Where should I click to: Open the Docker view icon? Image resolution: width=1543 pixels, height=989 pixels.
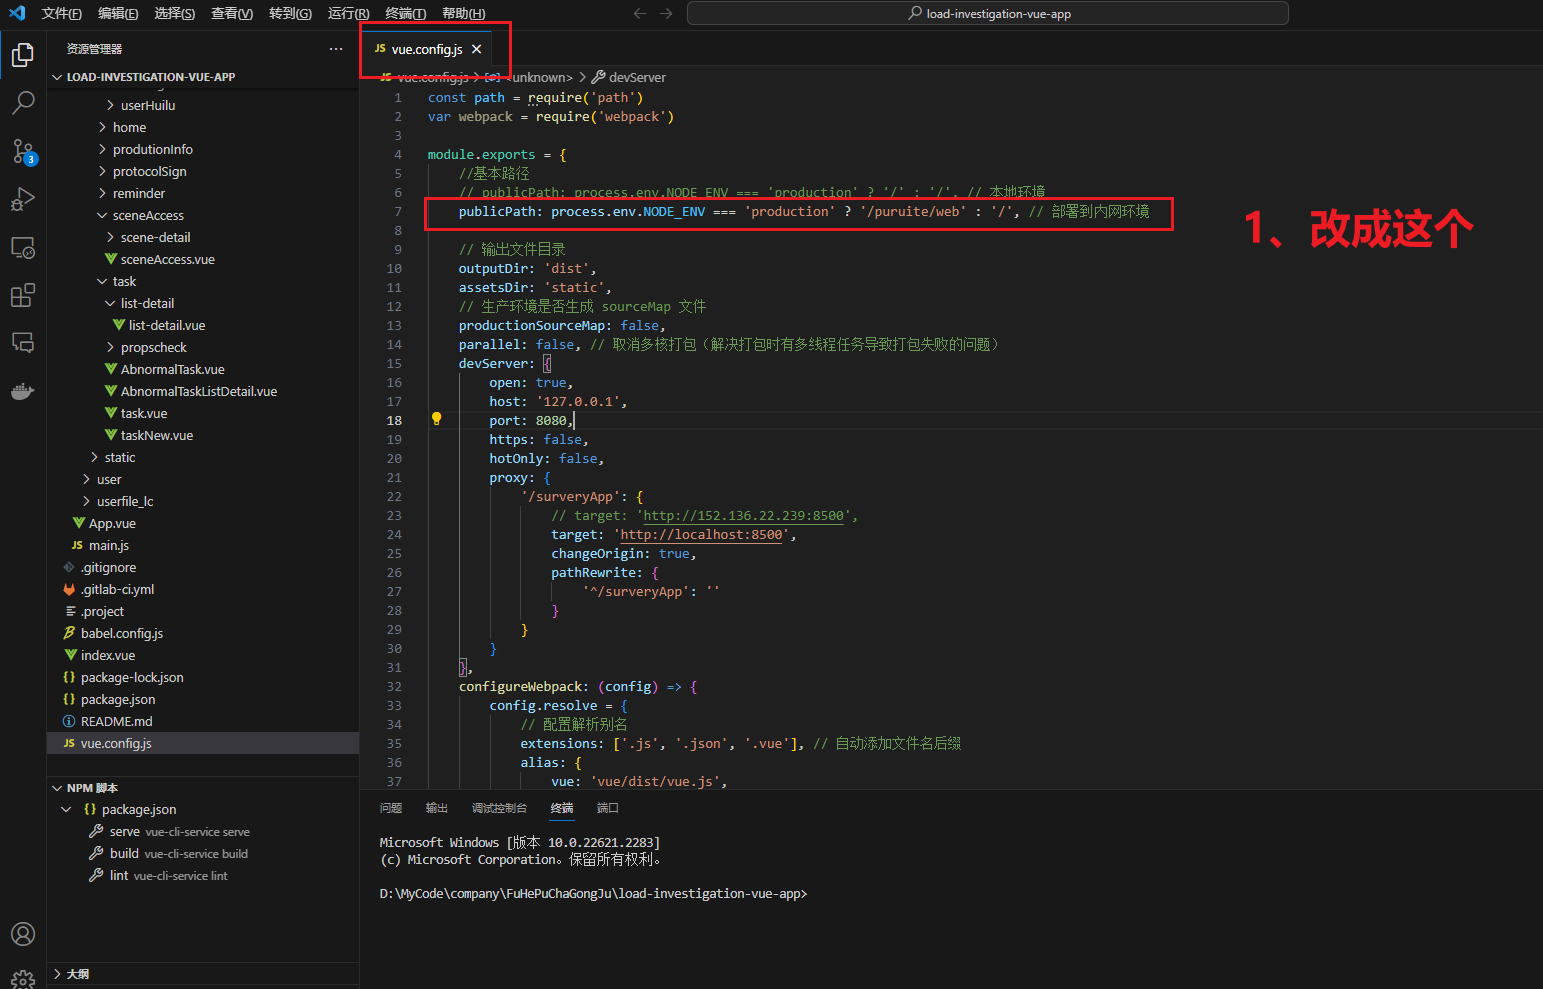(23, 391)
